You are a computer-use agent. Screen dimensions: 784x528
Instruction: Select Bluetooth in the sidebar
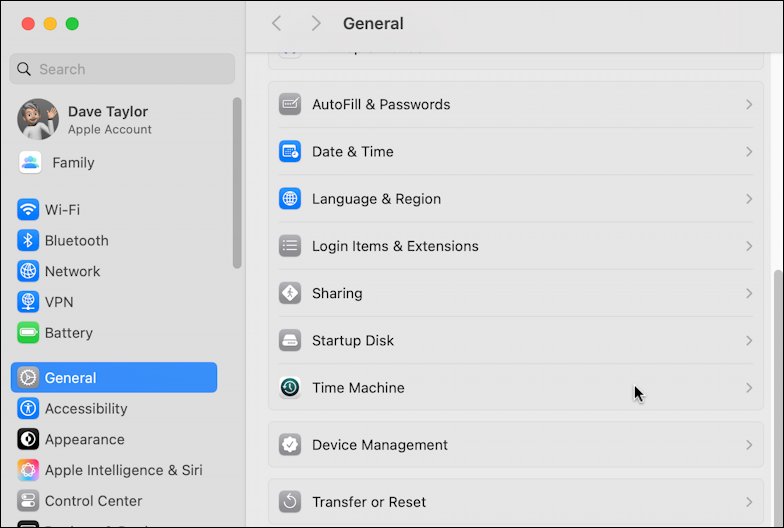[x=114, y=240]
